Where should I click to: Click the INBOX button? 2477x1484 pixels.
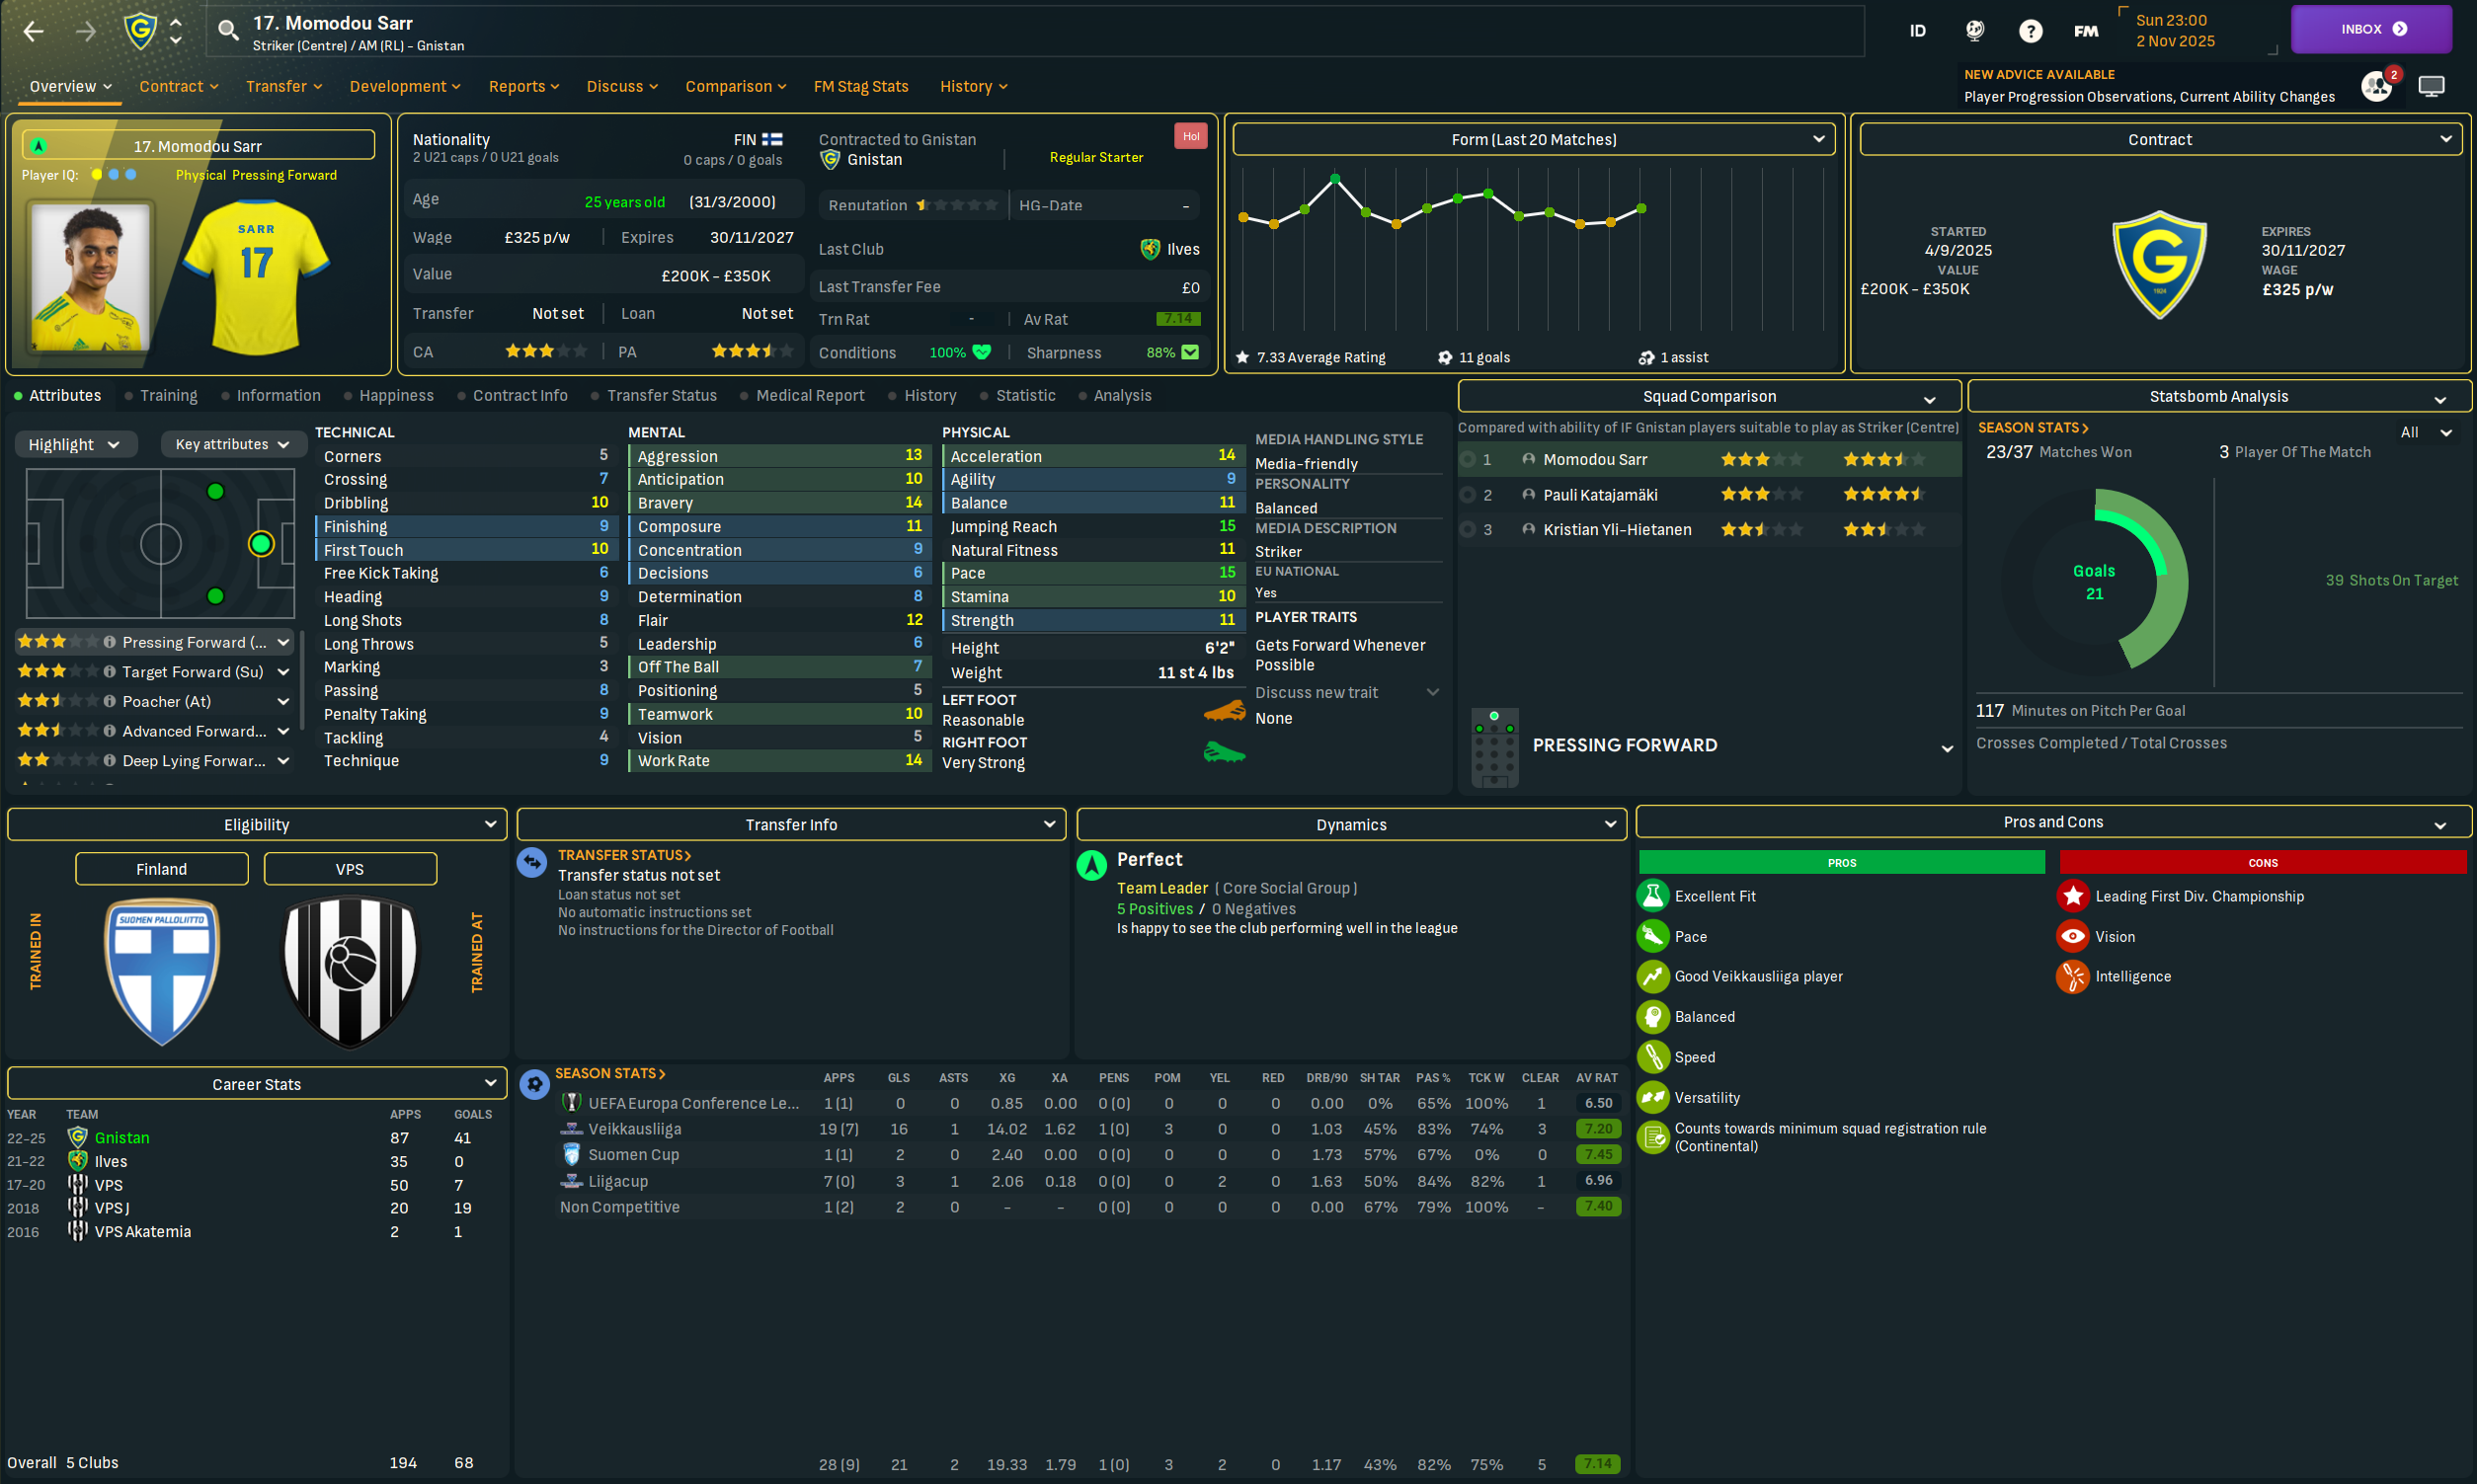2371,29
